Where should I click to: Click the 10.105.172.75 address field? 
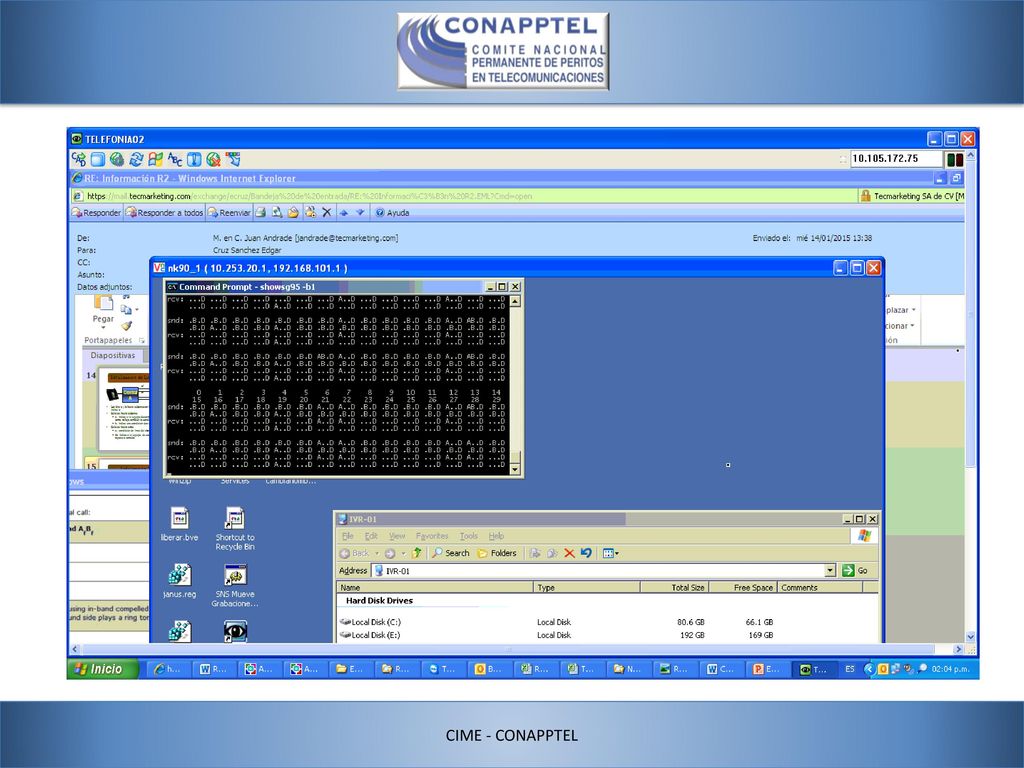tap(896, 159)
